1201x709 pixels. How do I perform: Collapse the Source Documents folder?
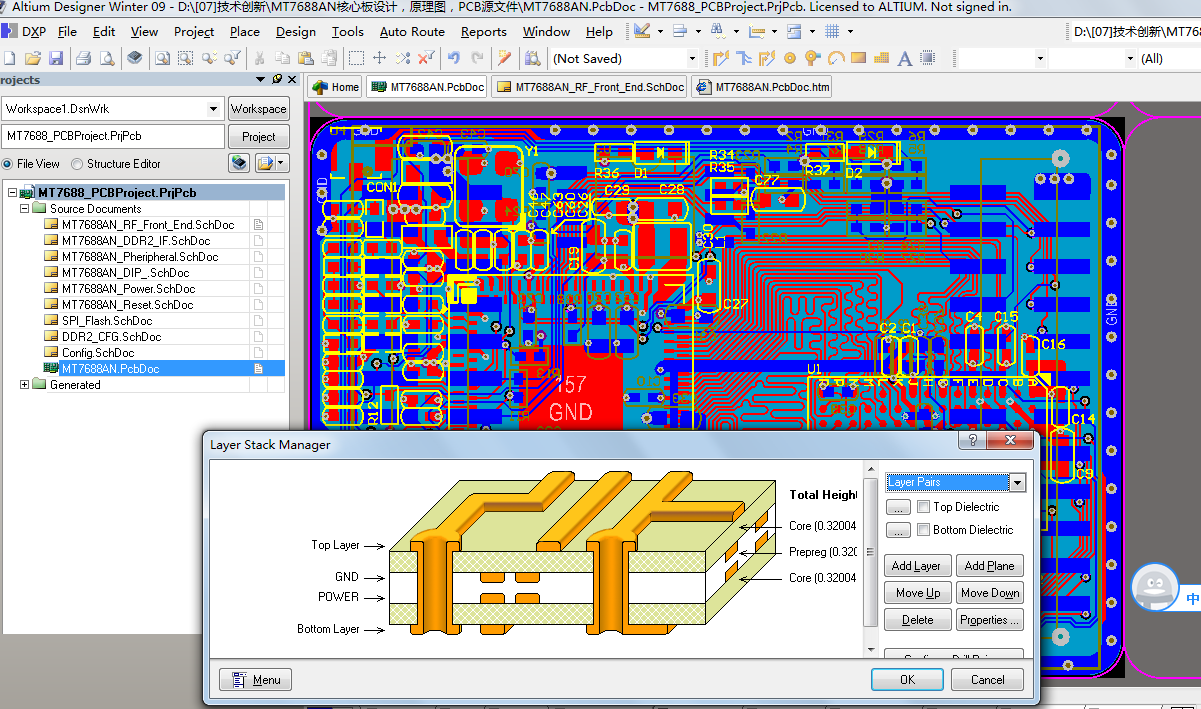(x=25, y=209)
